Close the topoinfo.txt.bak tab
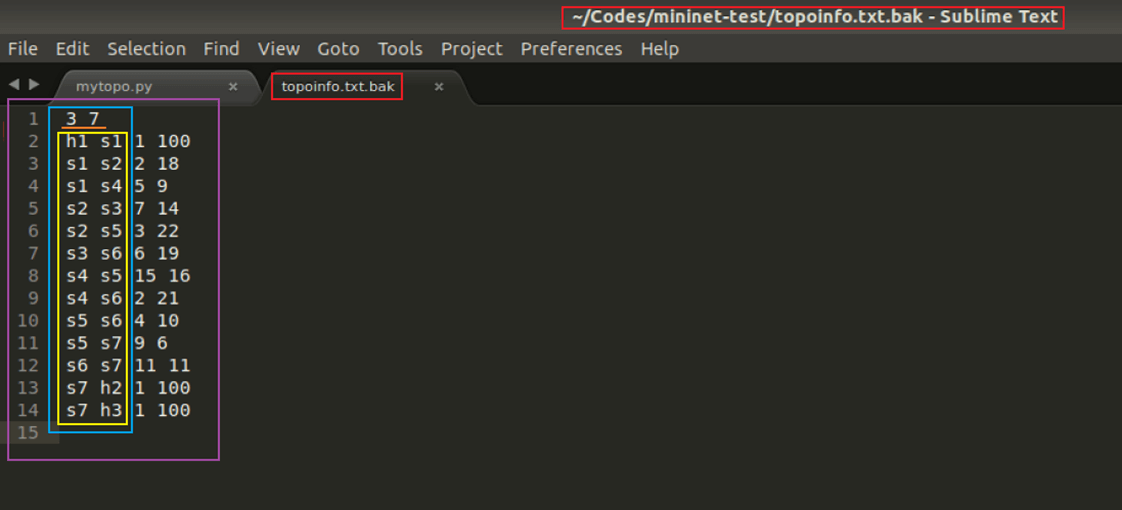 [x=438, y=87]
